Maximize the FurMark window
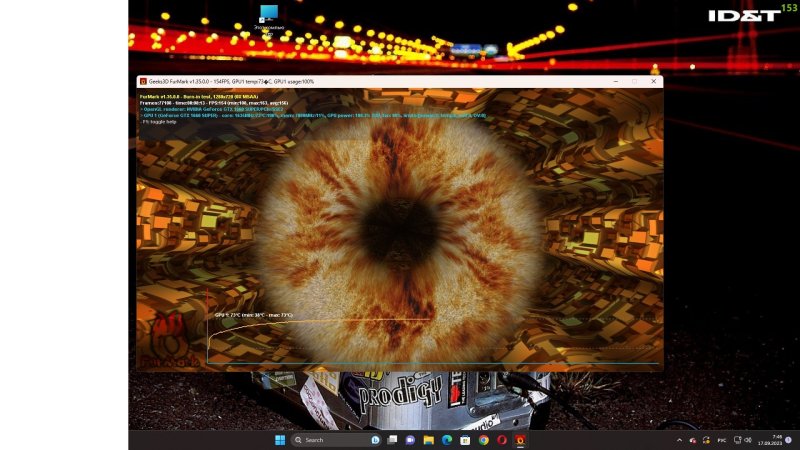Viewport: 800px width, 450px height. 635,82
